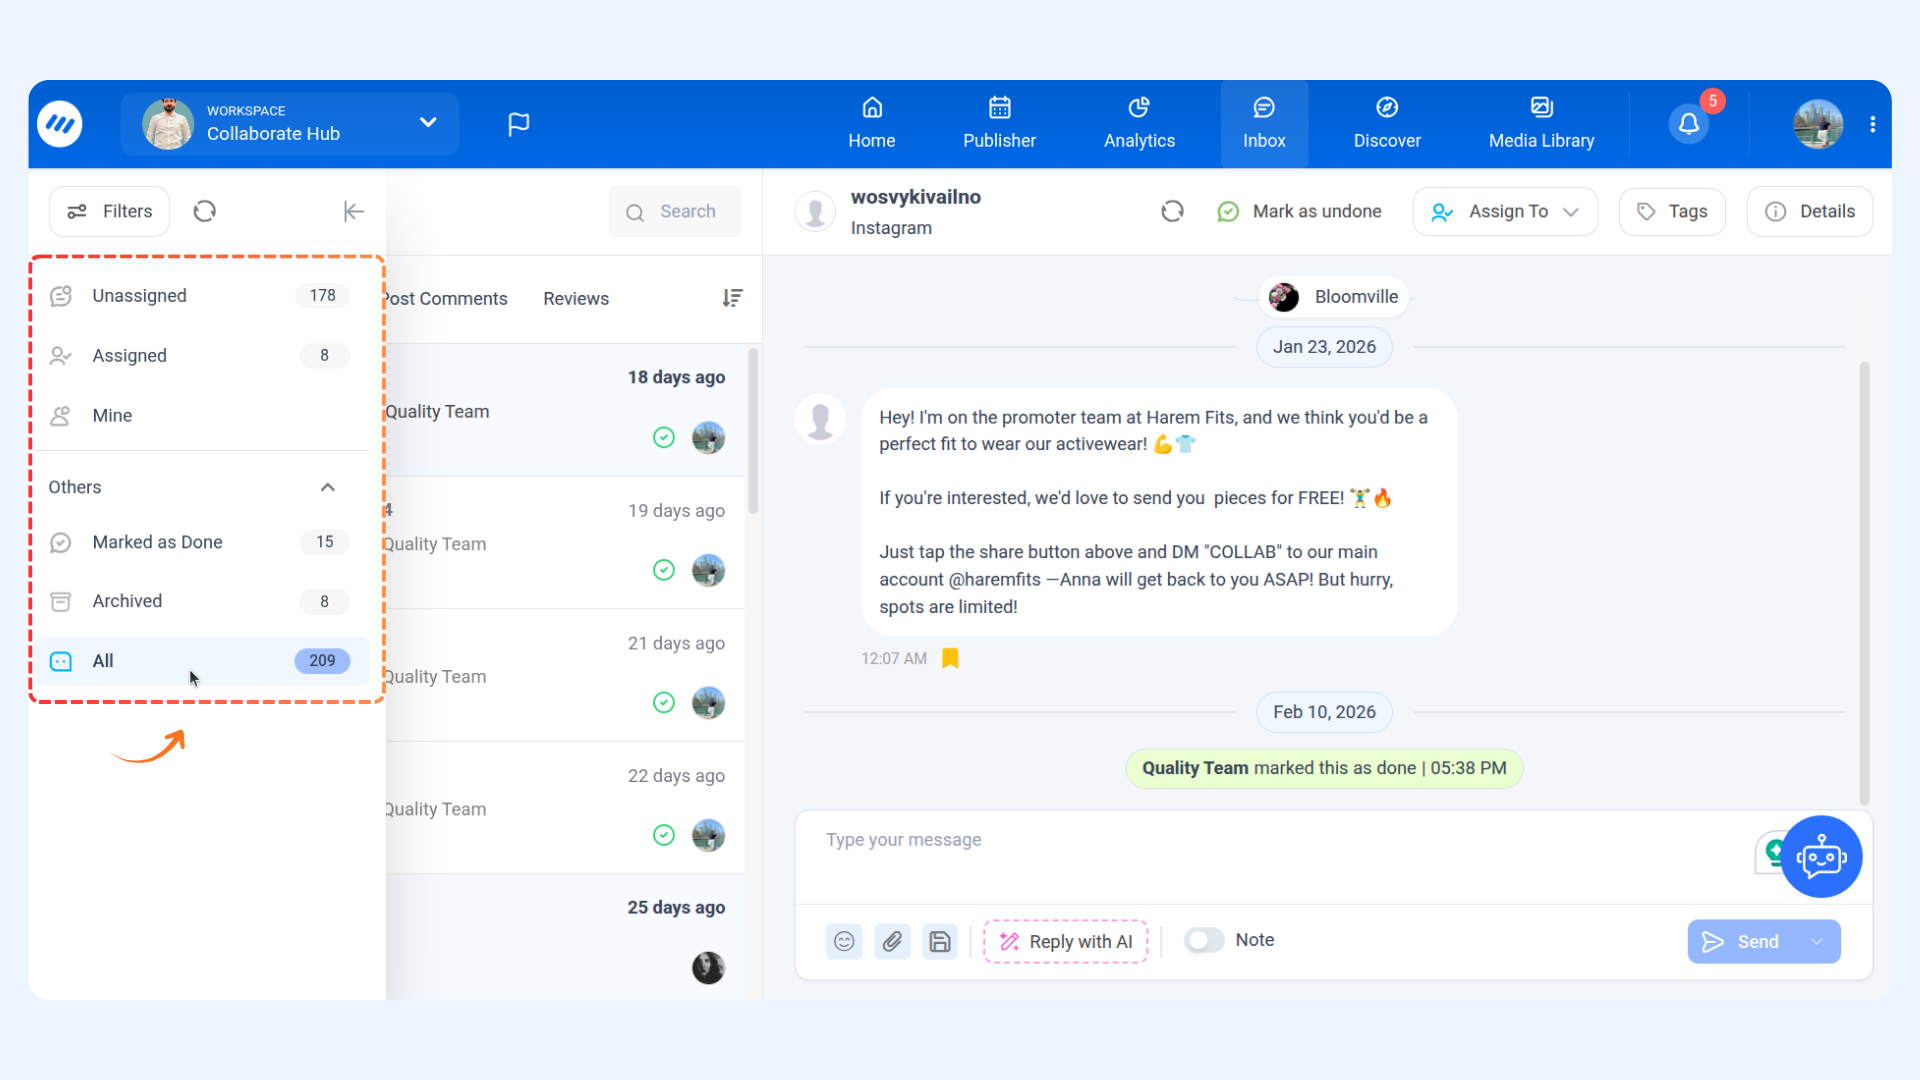
Task: Open saved replies icon in composer
Action: coord(940,941)
